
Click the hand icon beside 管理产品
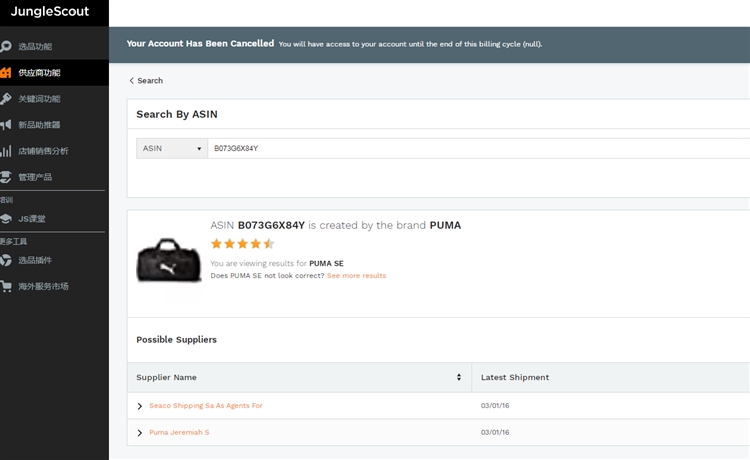tap(6, 177)
